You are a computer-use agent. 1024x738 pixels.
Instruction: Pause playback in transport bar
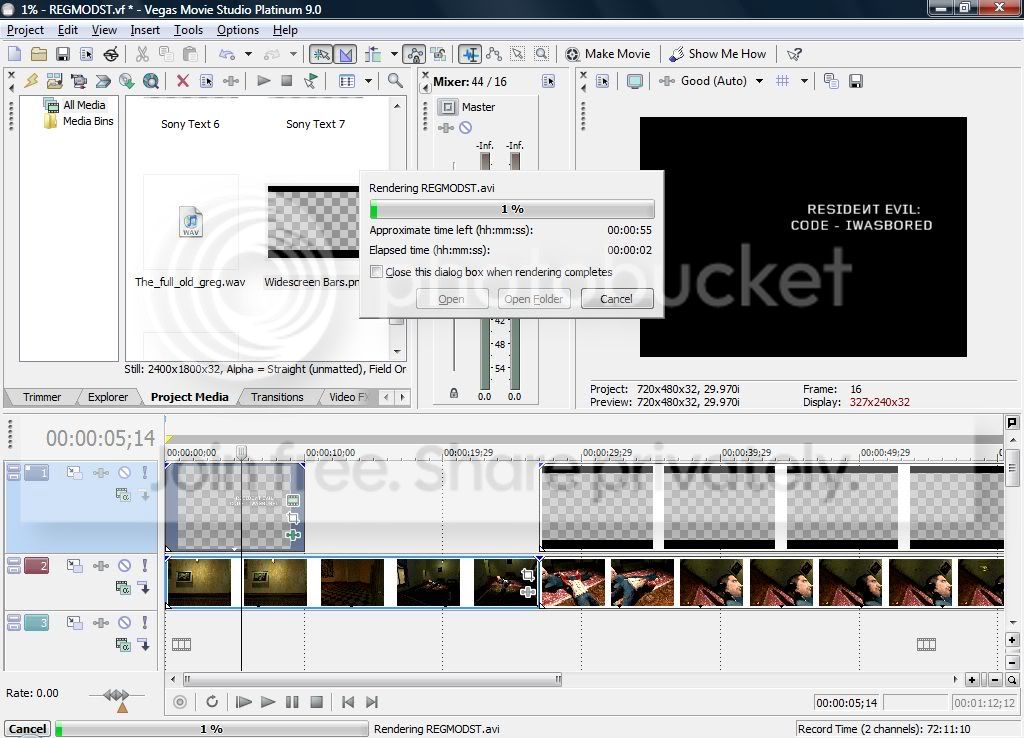(292, 702)
